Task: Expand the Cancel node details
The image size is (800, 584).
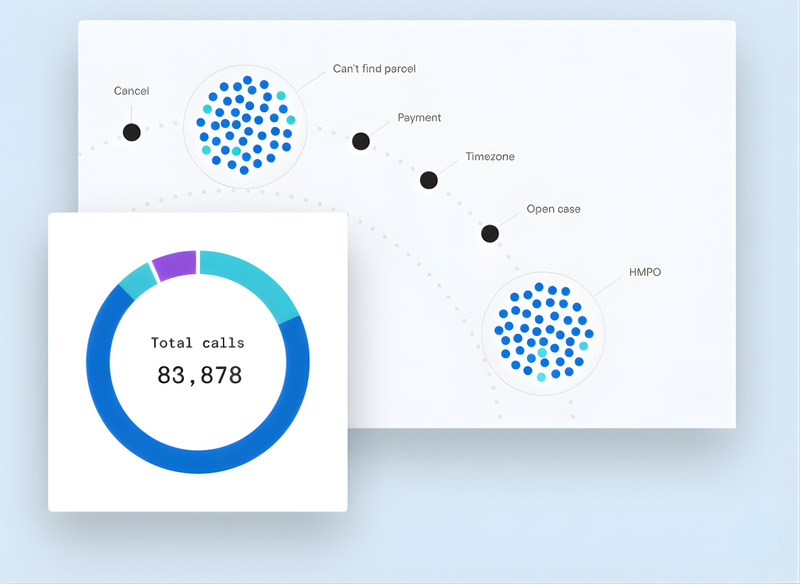Action: pyautogui.click(x=131, y=90)
